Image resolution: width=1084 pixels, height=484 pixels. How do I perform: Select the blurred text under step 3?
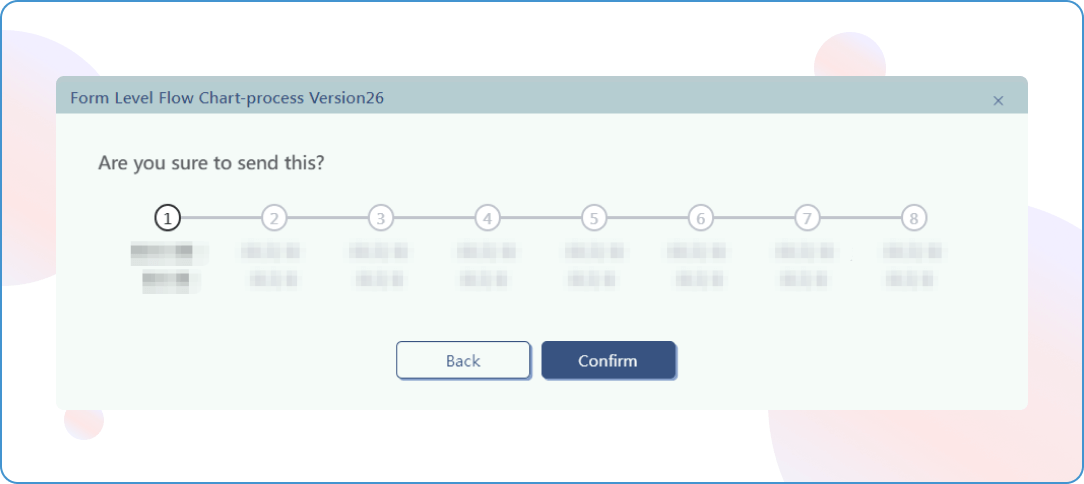pos(380,266)
